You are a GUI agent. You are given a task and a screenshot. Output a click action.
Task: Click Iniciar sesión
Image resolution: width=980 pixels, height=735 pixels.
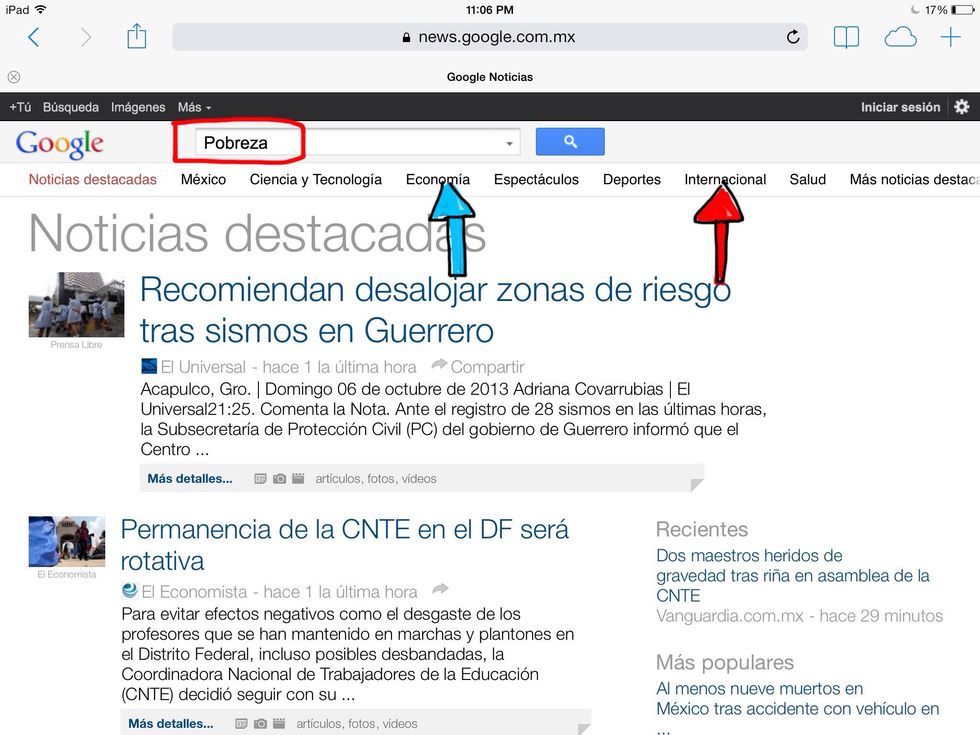point(900,107)
